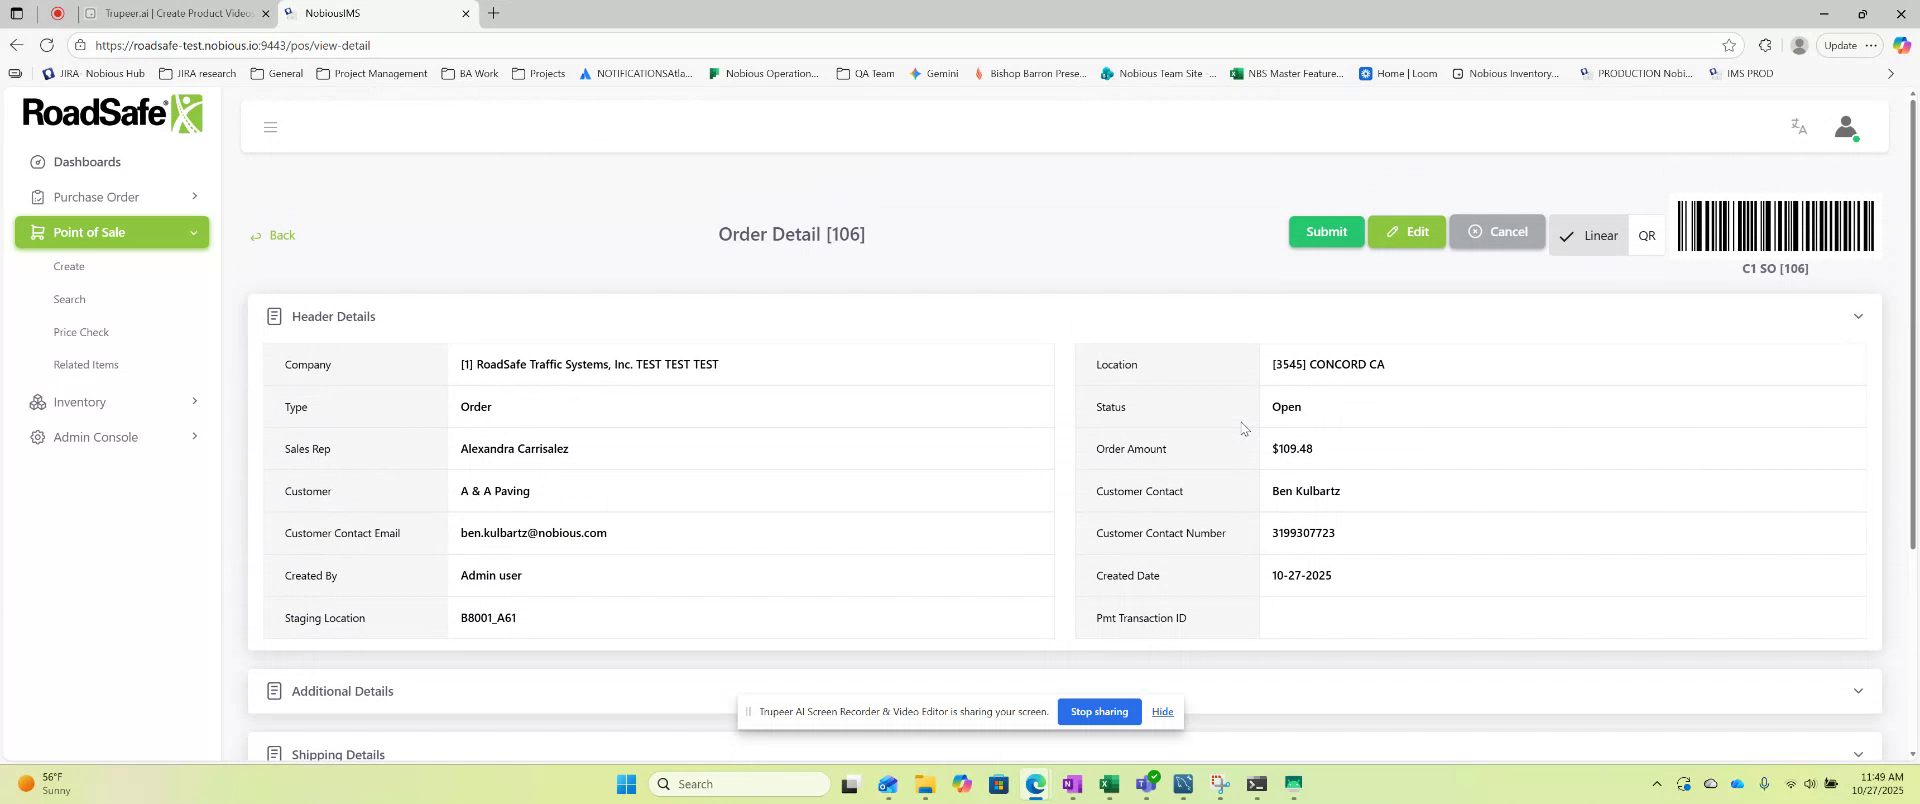Click the Dashboards sidebar icon
The height and width of the screenshot is (804, 1920).
coord(37,162)
